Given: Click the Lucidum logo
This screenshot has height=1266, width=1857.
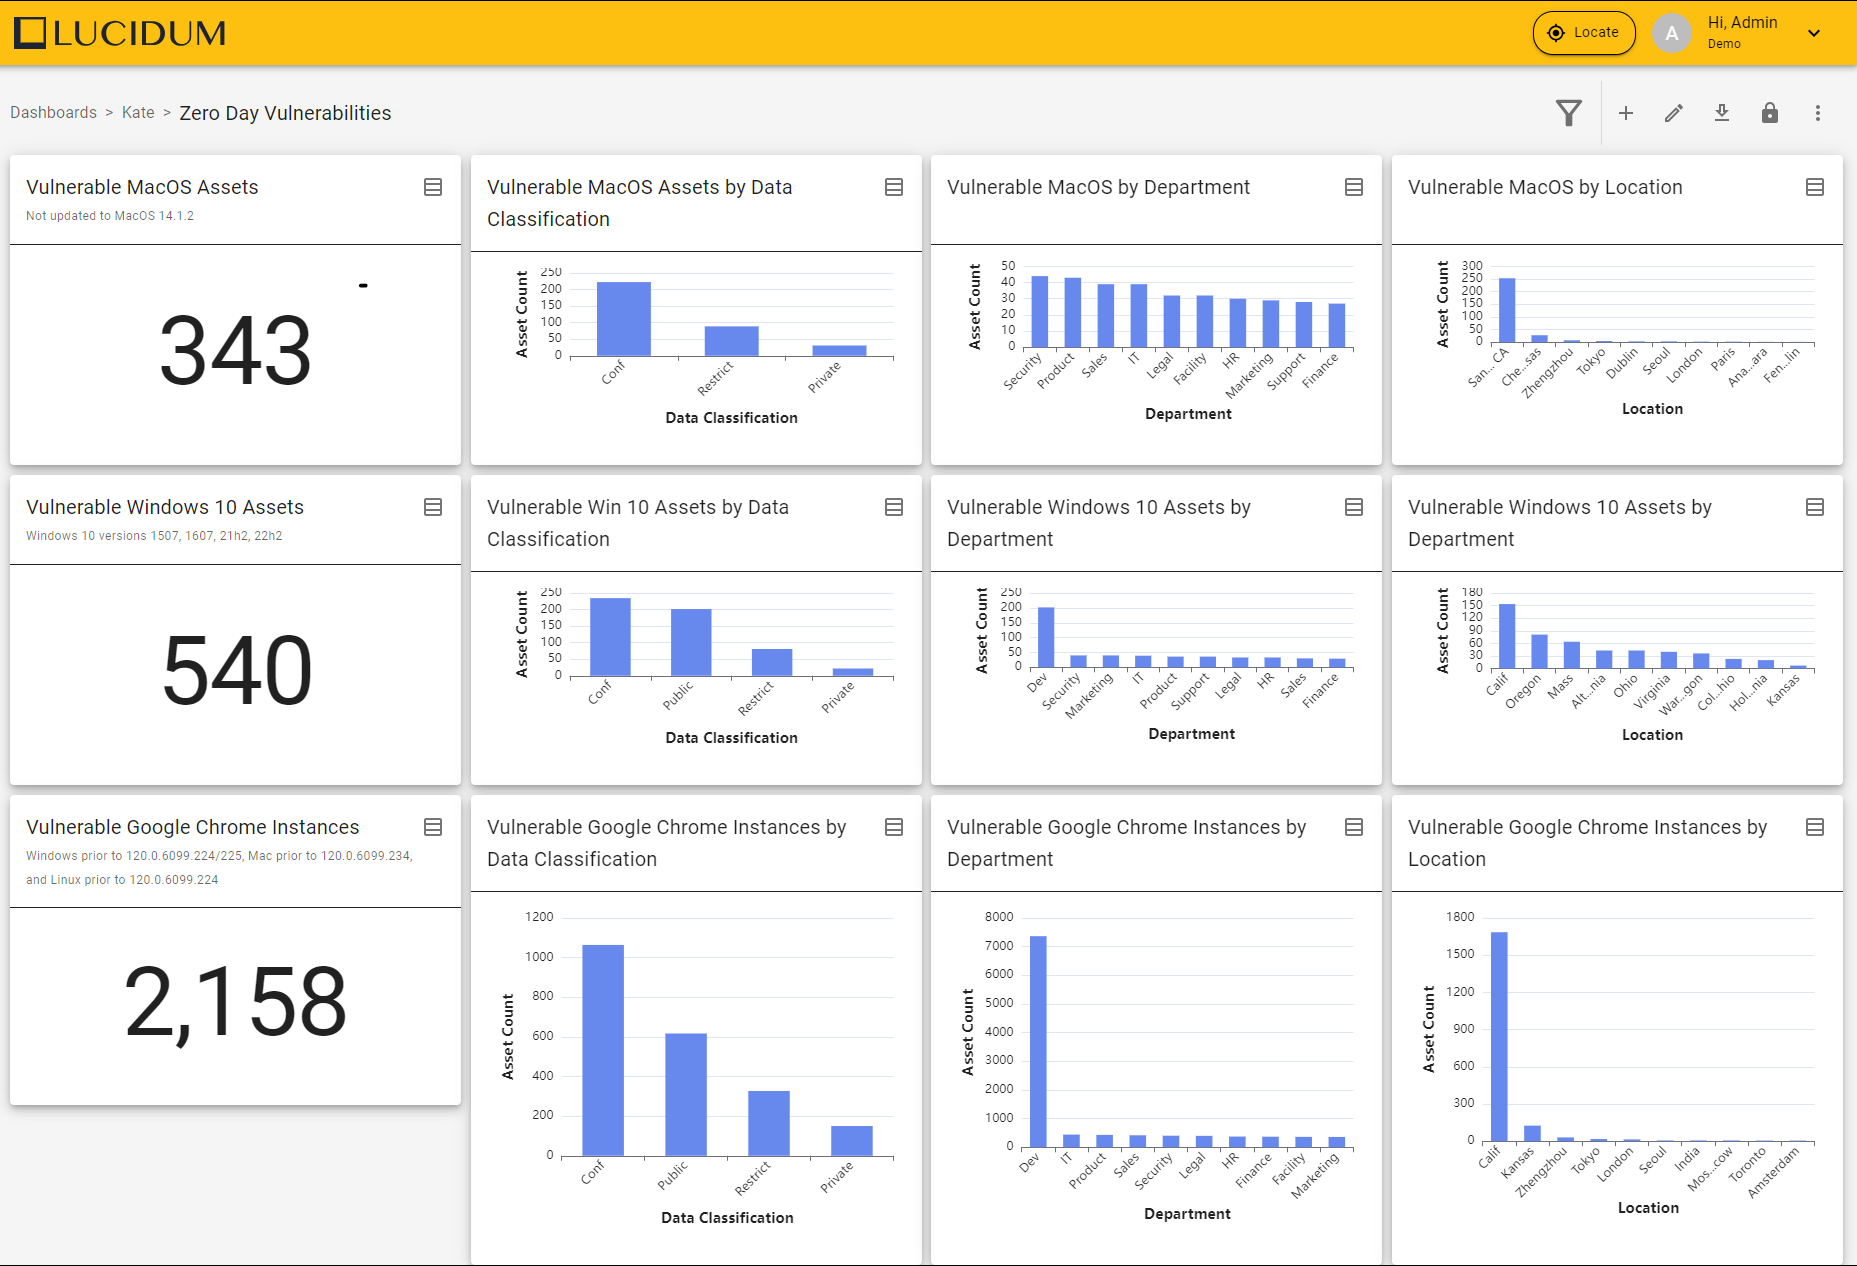Looking at the screenshot, I should 120,33.
